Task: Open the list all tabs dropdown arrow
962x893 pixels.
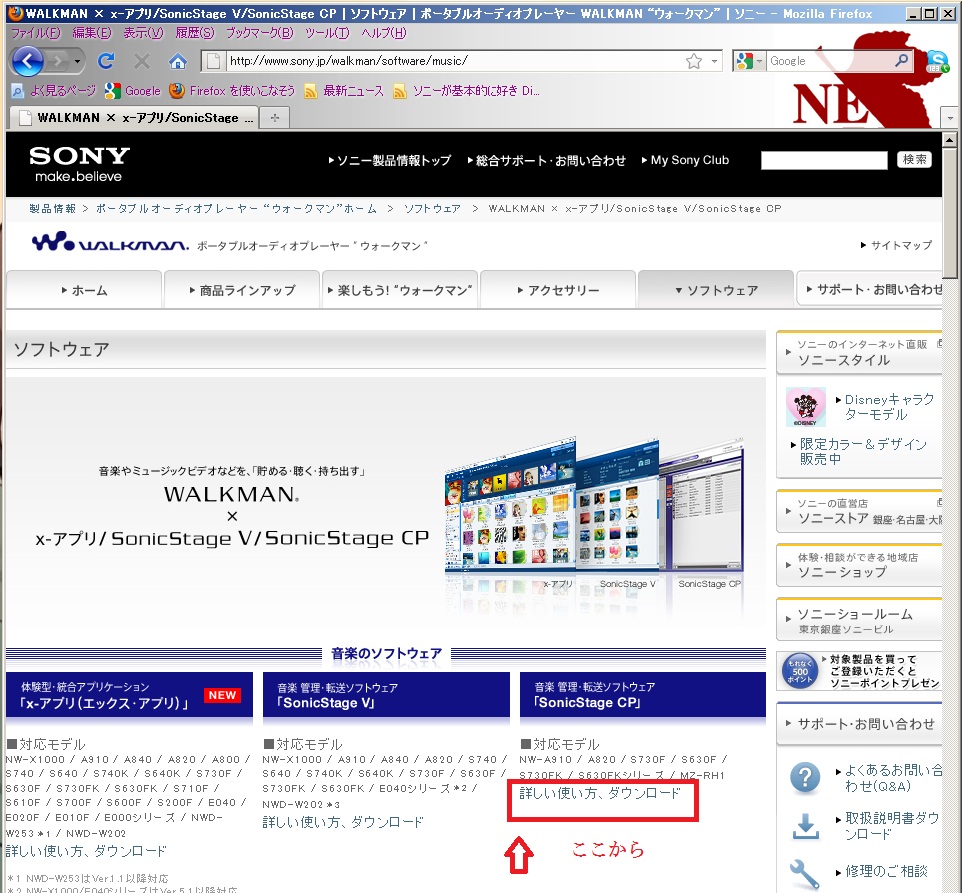Action: (950, 117)
